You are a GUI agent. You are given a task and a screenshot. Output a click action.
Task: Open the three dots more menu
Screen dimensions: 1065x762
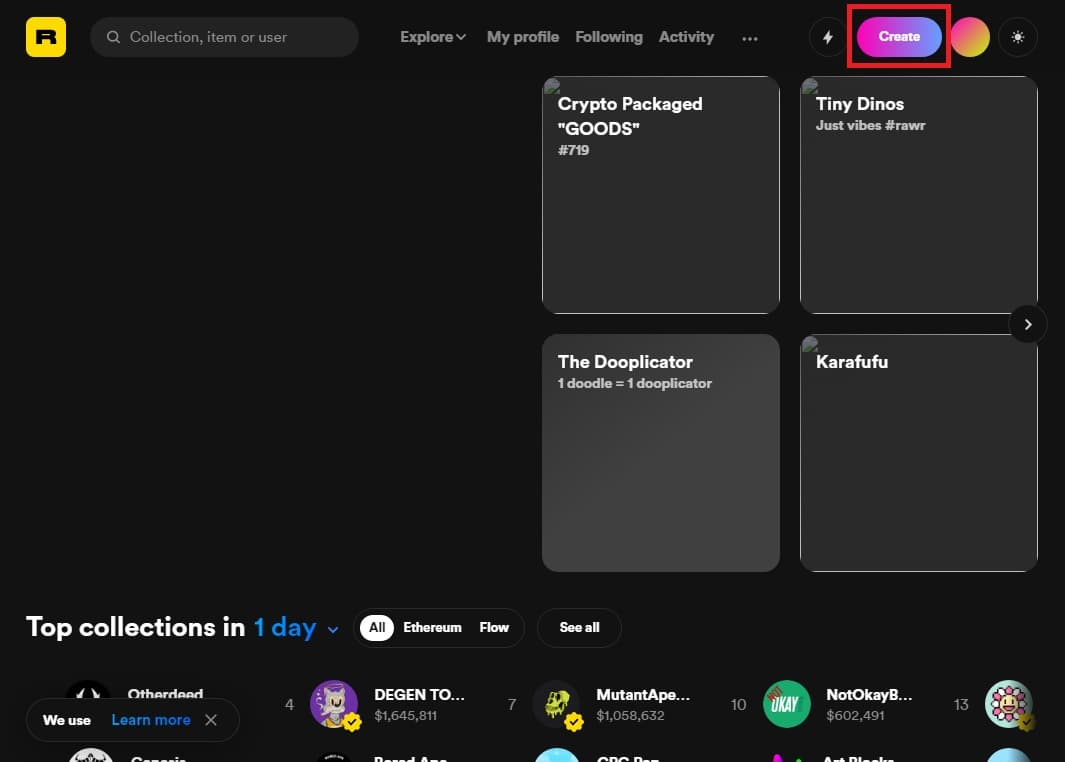tap(750, 39)
